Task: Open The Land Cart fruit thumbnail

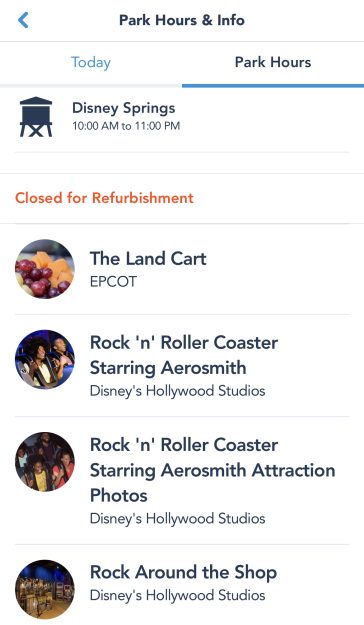Action: pos(45,269)
